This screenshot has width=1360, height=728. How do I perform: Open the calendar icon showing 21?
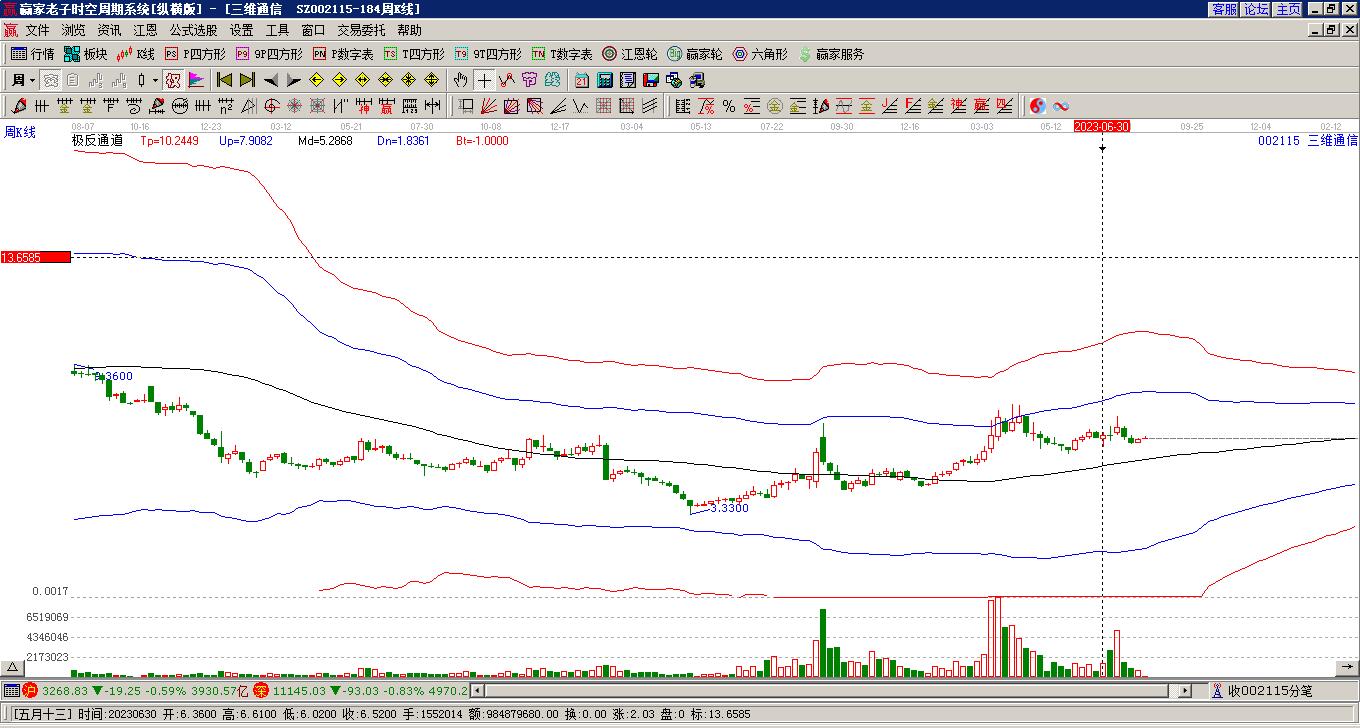581,80
